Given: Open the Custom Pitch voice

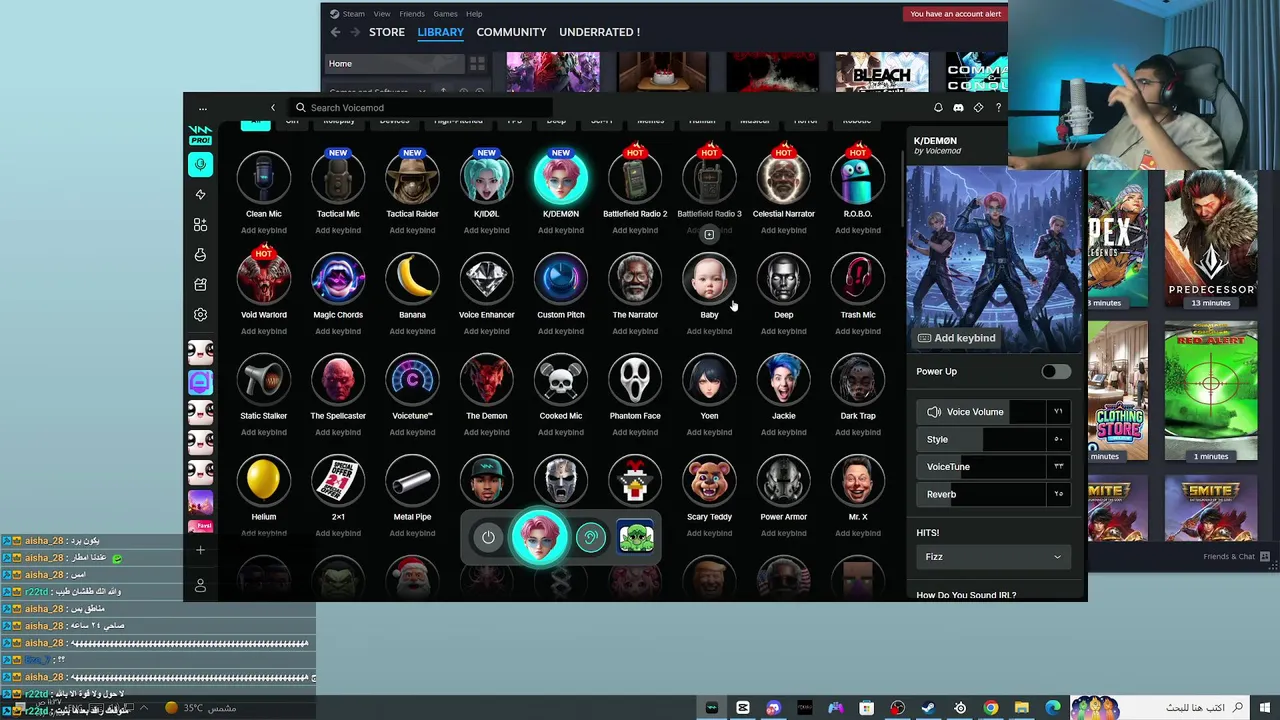Looking at the screenshot, I should pyautogui.click(x=561, y=279).
